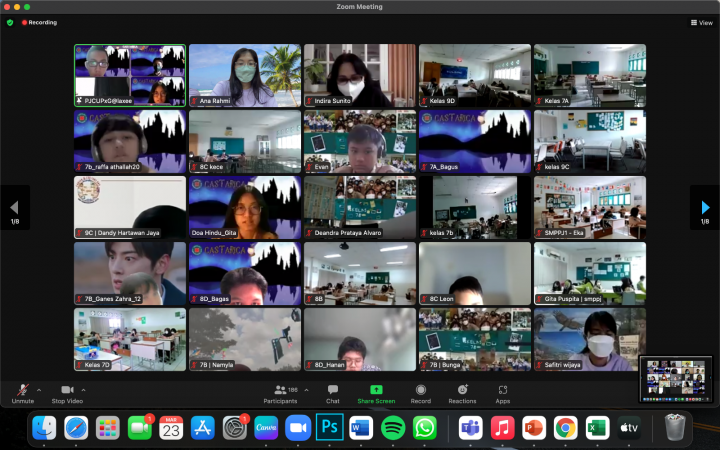Viewport: 720px width, 450px height.
Task: Open the View layout menu
Action: click(701, 22)
